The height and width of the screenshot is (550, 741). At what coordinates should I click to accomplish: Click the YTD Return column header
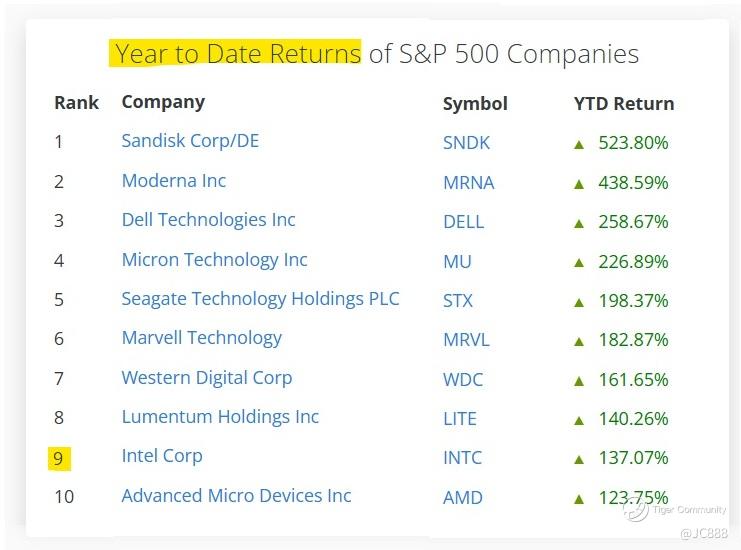[x=624, y=103]
